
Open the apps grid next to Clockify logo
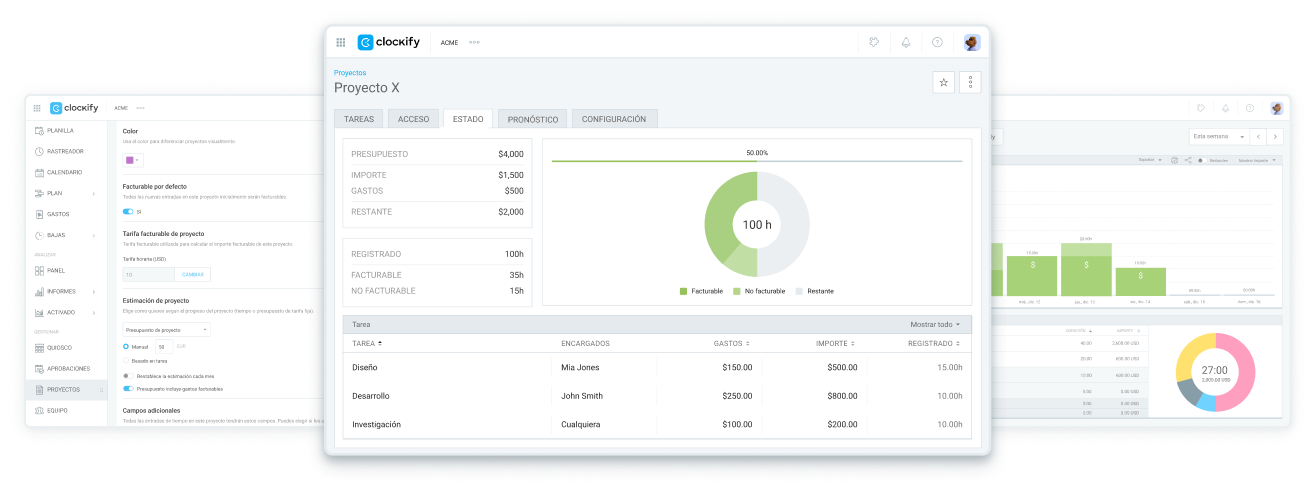click(341, 42)
